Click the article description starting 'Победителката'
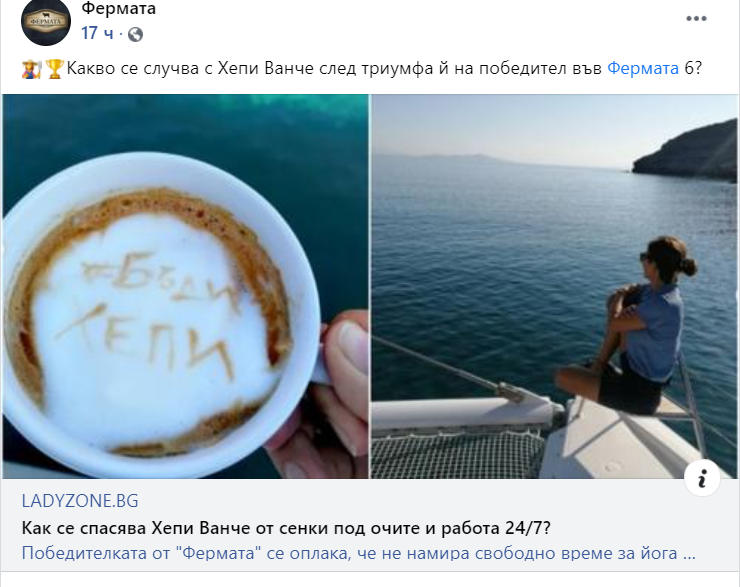The height and width of the screenshot is (587, 740). click(x=359, y=553)
